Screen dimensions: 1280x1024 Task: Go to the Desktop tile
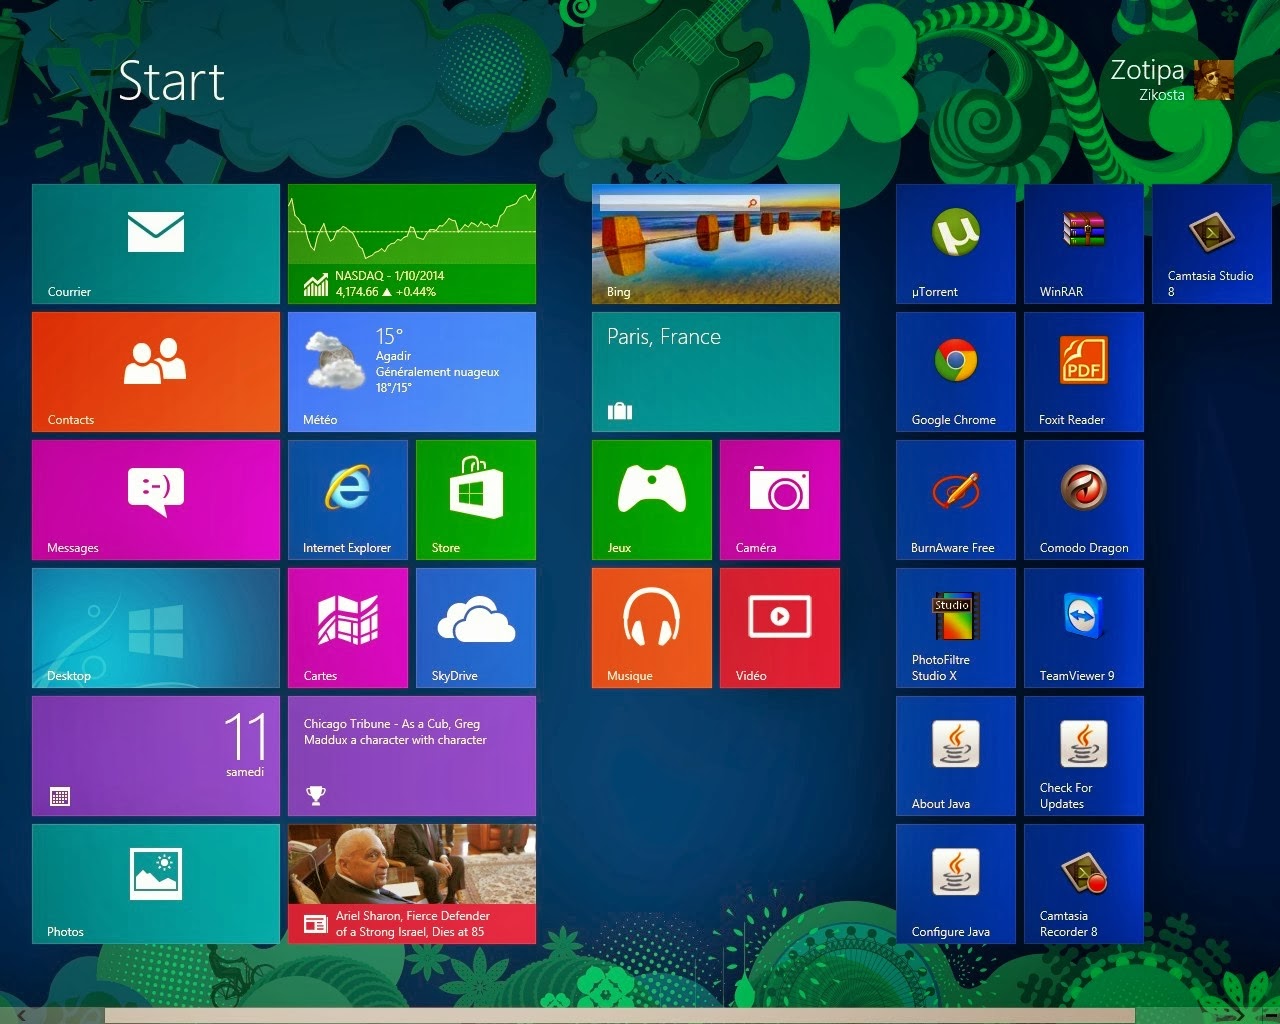click(x=156, y=628)
